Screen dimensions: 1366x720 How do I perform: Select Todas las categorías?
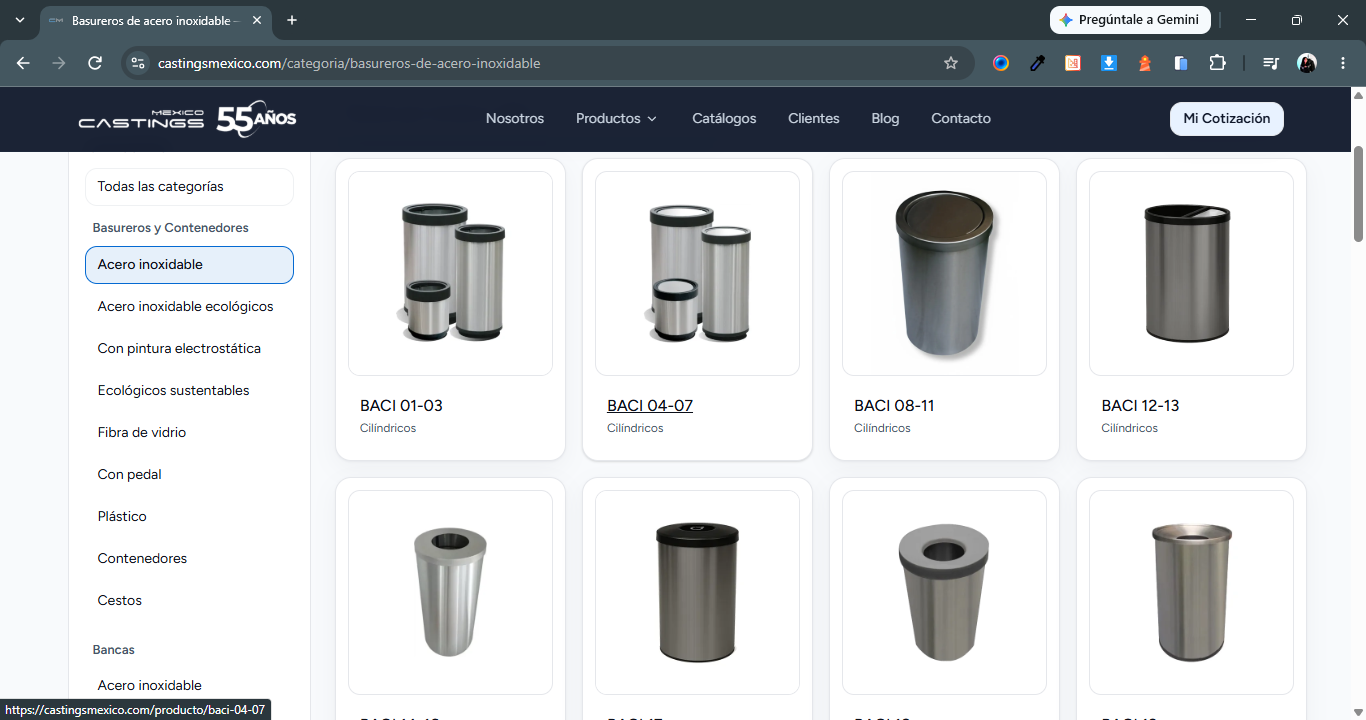189,187
